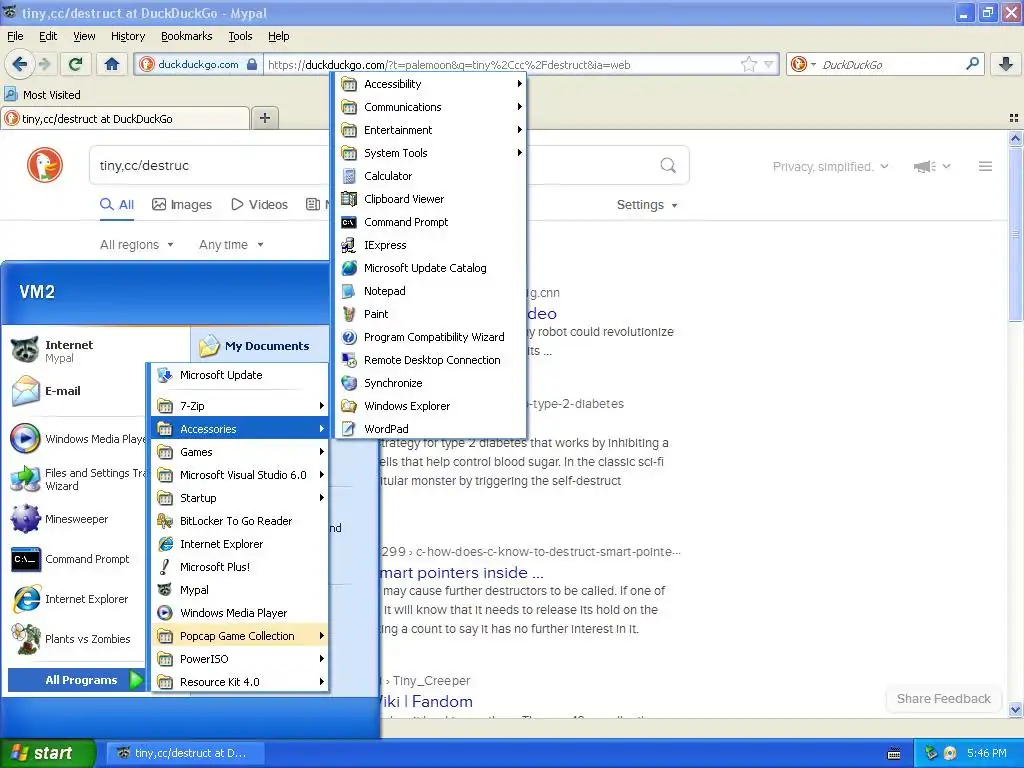Expand Popcap Game Collection folder

[x=240, y=635]
